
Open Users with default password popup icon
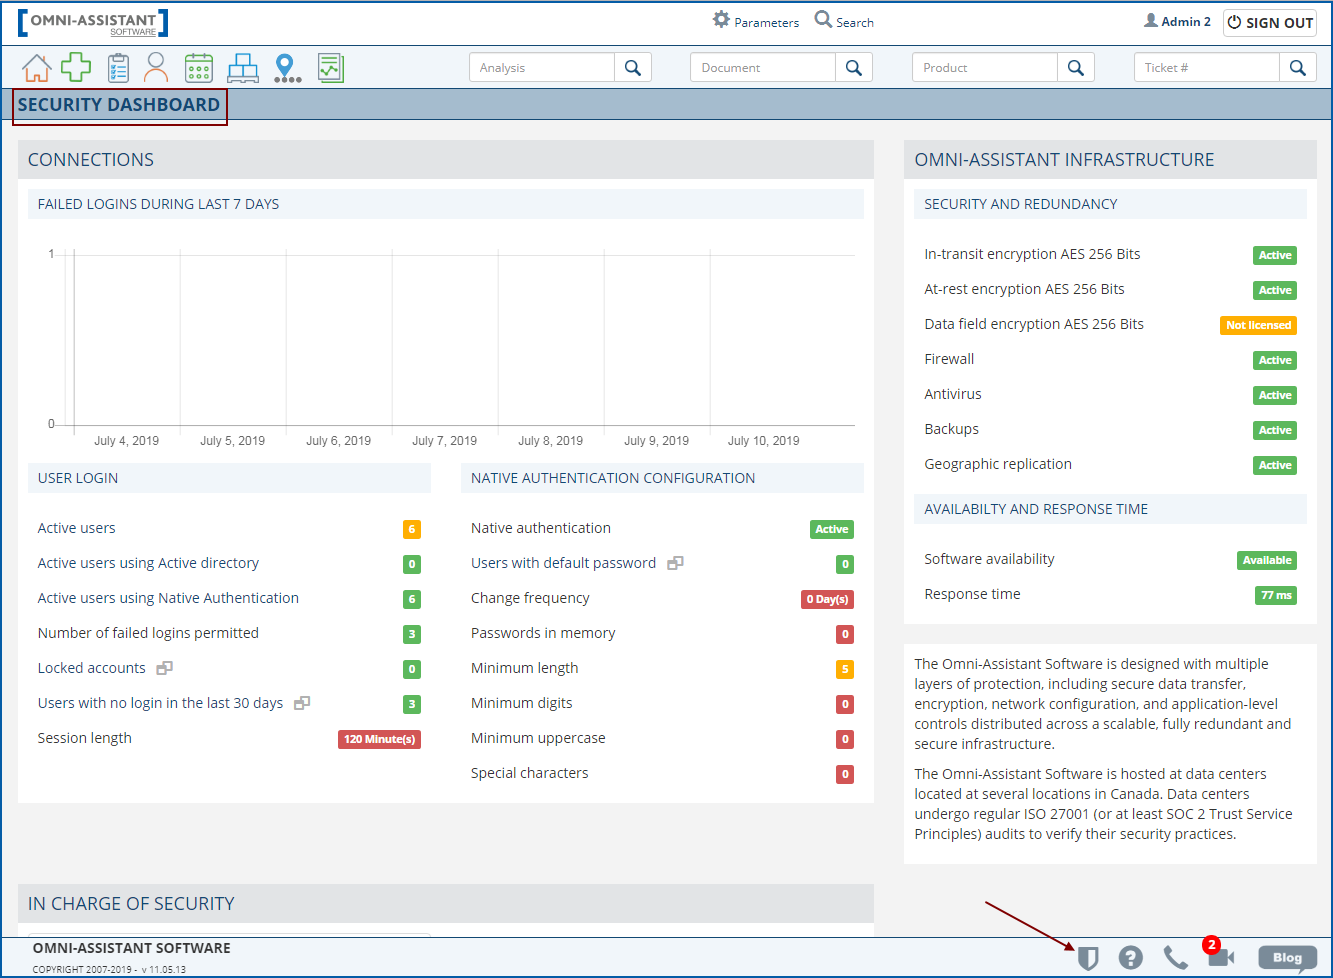[675, 563]
